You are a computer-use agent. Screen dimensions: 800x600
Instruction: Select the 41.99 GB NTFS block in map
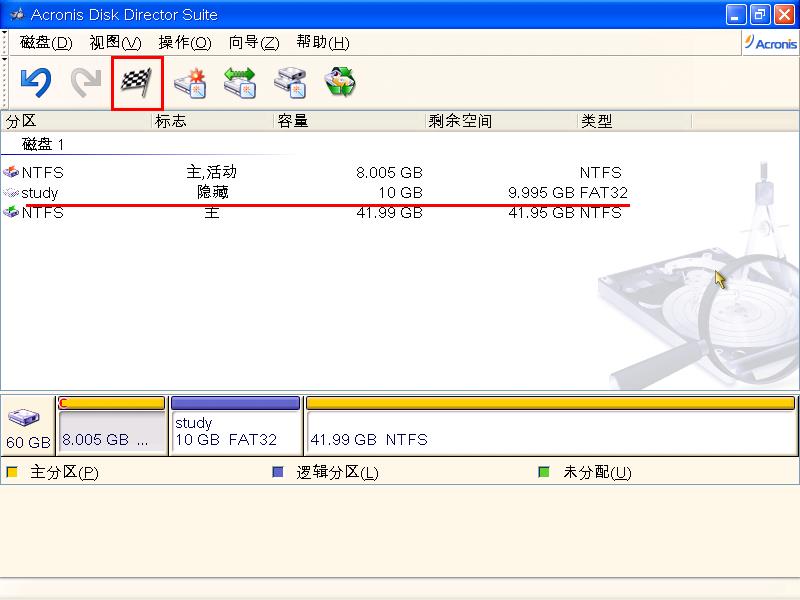tap(551, 426)
